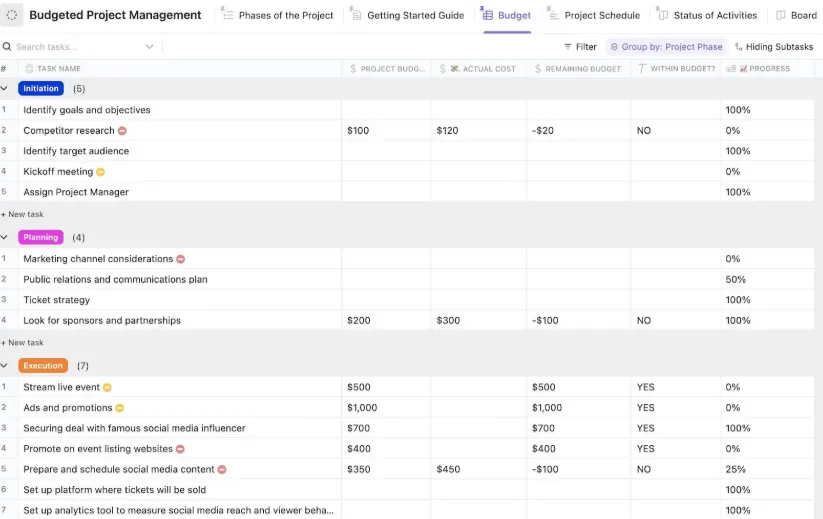823x519 pixels.
Task: Click $1,000 project budget for Ads and promotions
Action: tap(362, 408)
